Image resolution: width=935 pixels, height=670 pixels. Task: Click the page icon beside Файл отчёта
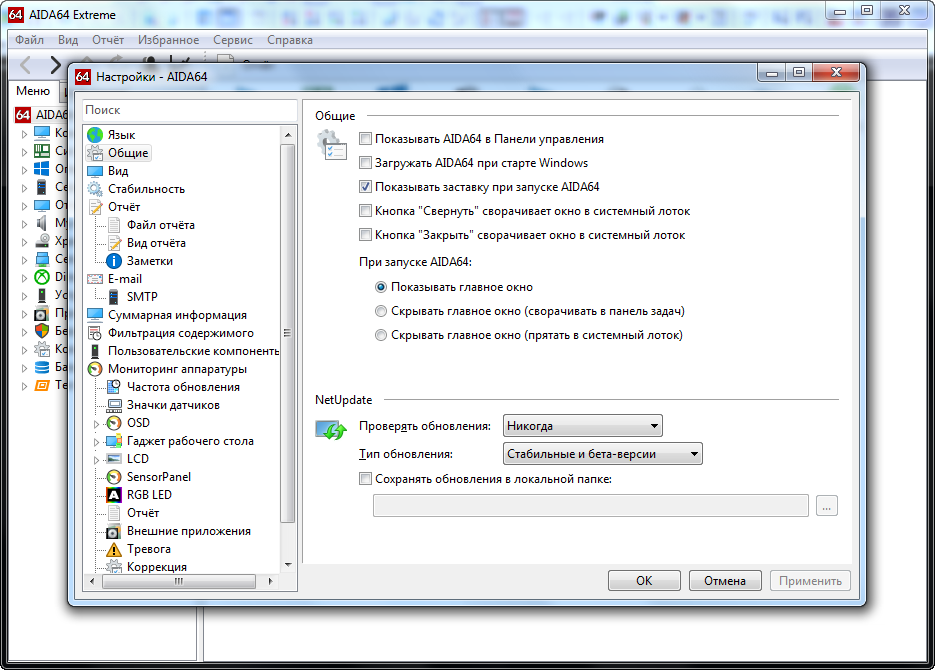pyautogui.click(x=114, y=225)
